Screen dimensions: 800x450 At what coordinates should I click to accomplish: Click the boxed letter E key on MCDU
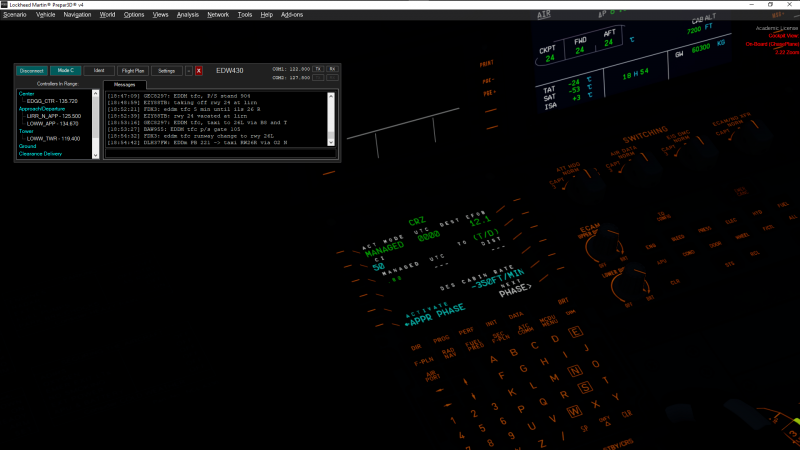pos(575,332)
